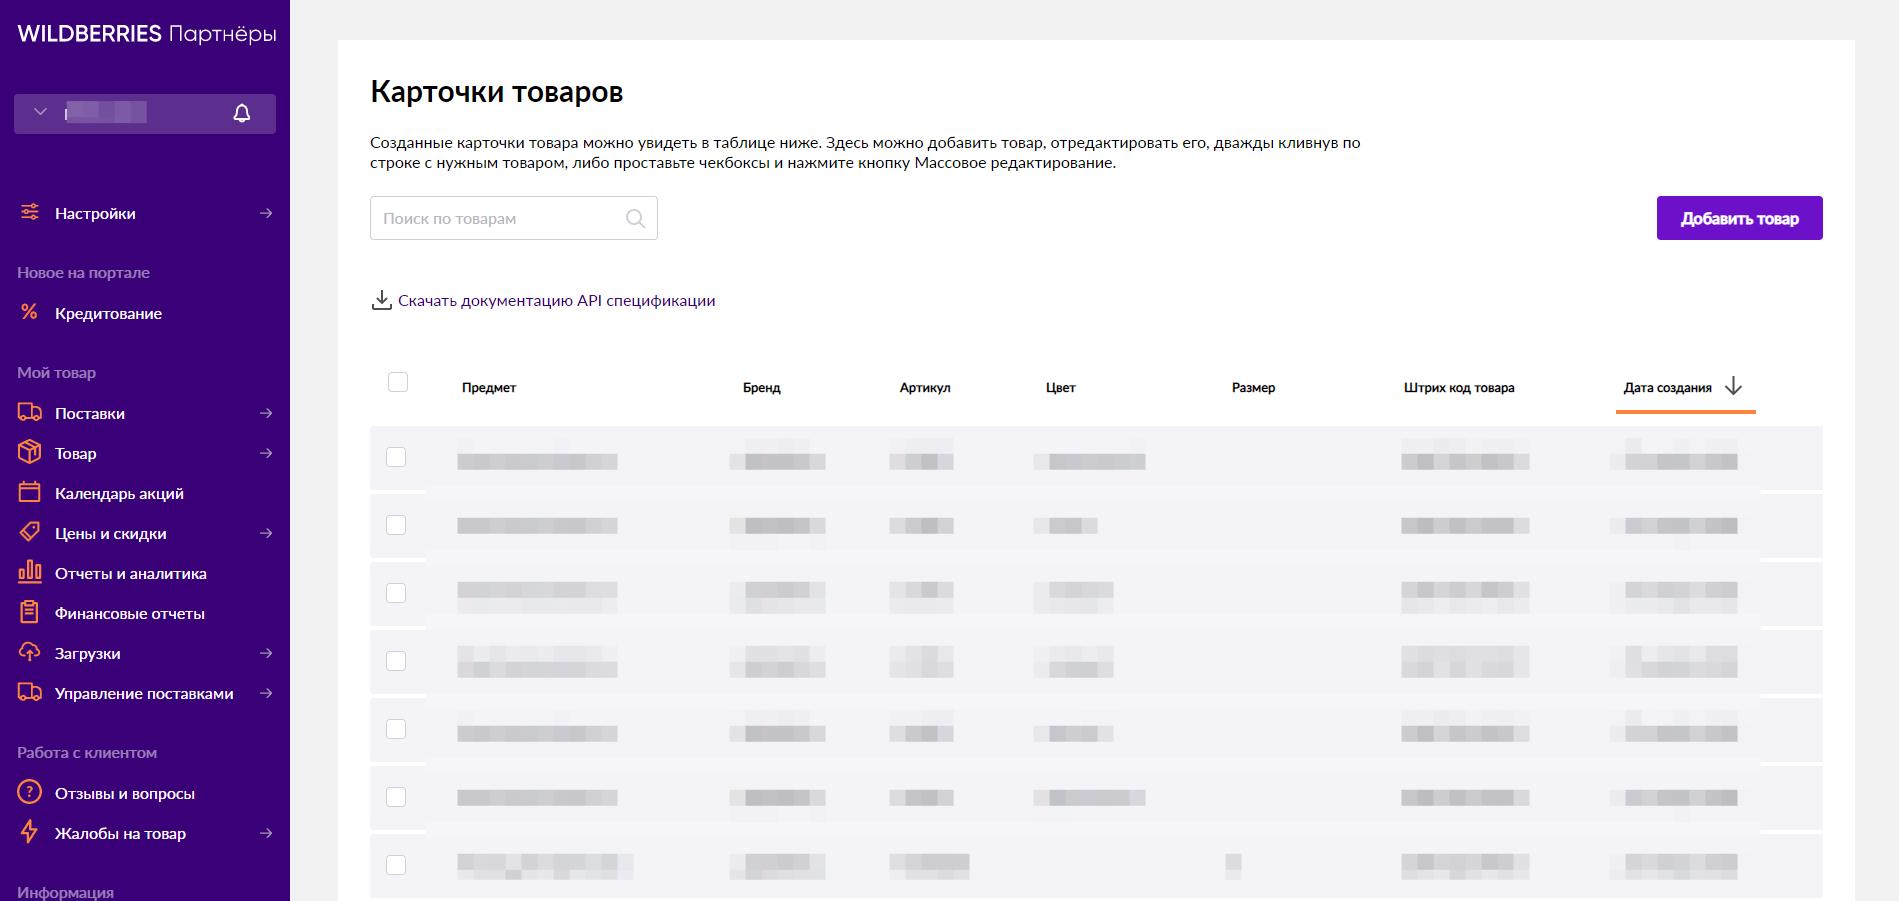This screenshot has height=901, width=1899.
Task: Click the sort arrow next to Дата создания
Action: tap(1734, 387)
